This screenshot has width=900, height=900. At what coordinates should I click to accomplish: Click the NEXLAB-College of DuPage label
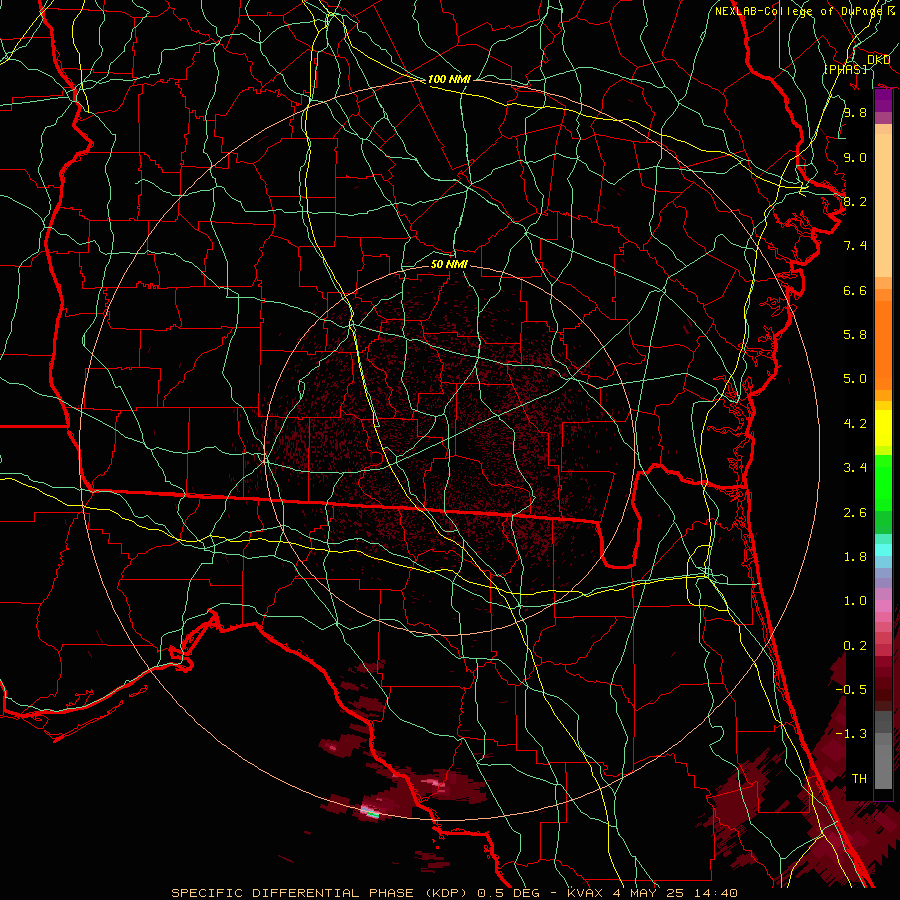(798, 11)
